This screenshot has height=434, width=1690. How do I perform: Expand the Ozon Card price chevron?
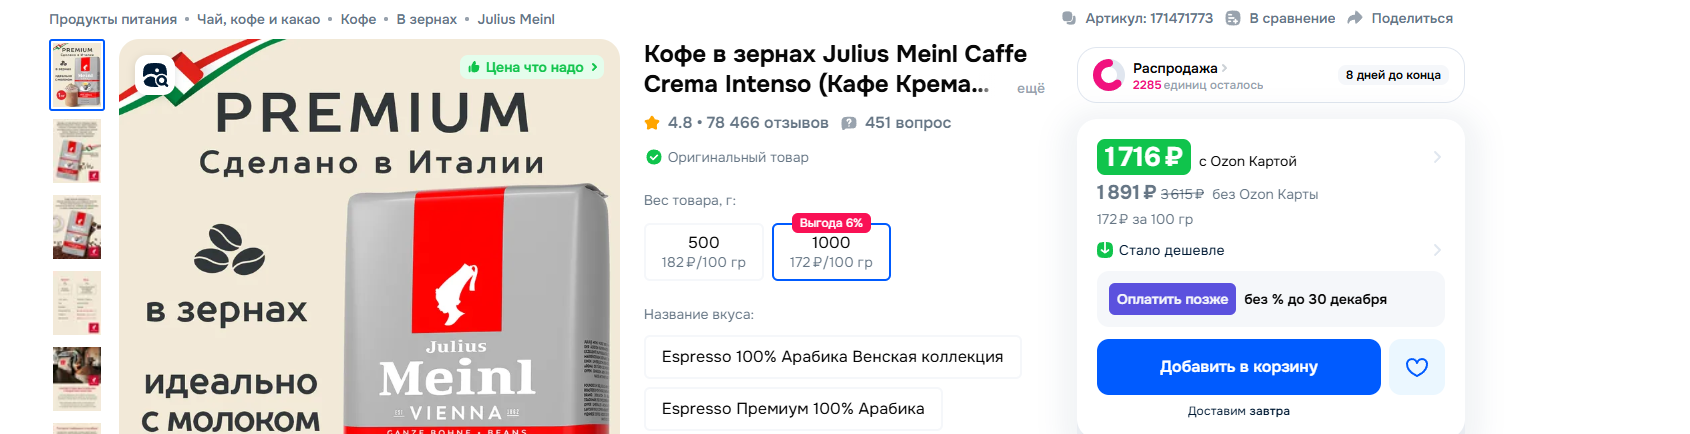pos(1437,157)
